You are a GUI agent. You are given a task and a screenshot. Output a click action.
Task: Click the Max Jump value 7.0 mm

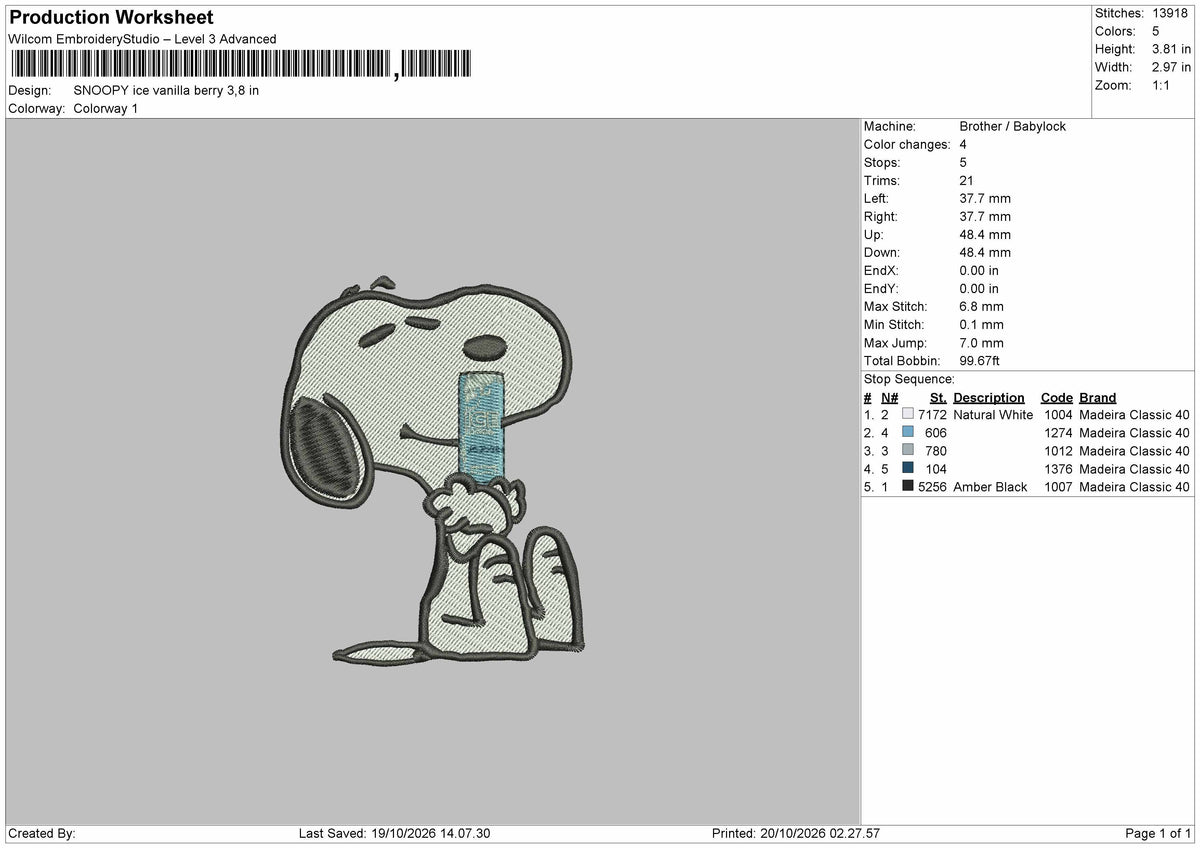coord(981,342)
